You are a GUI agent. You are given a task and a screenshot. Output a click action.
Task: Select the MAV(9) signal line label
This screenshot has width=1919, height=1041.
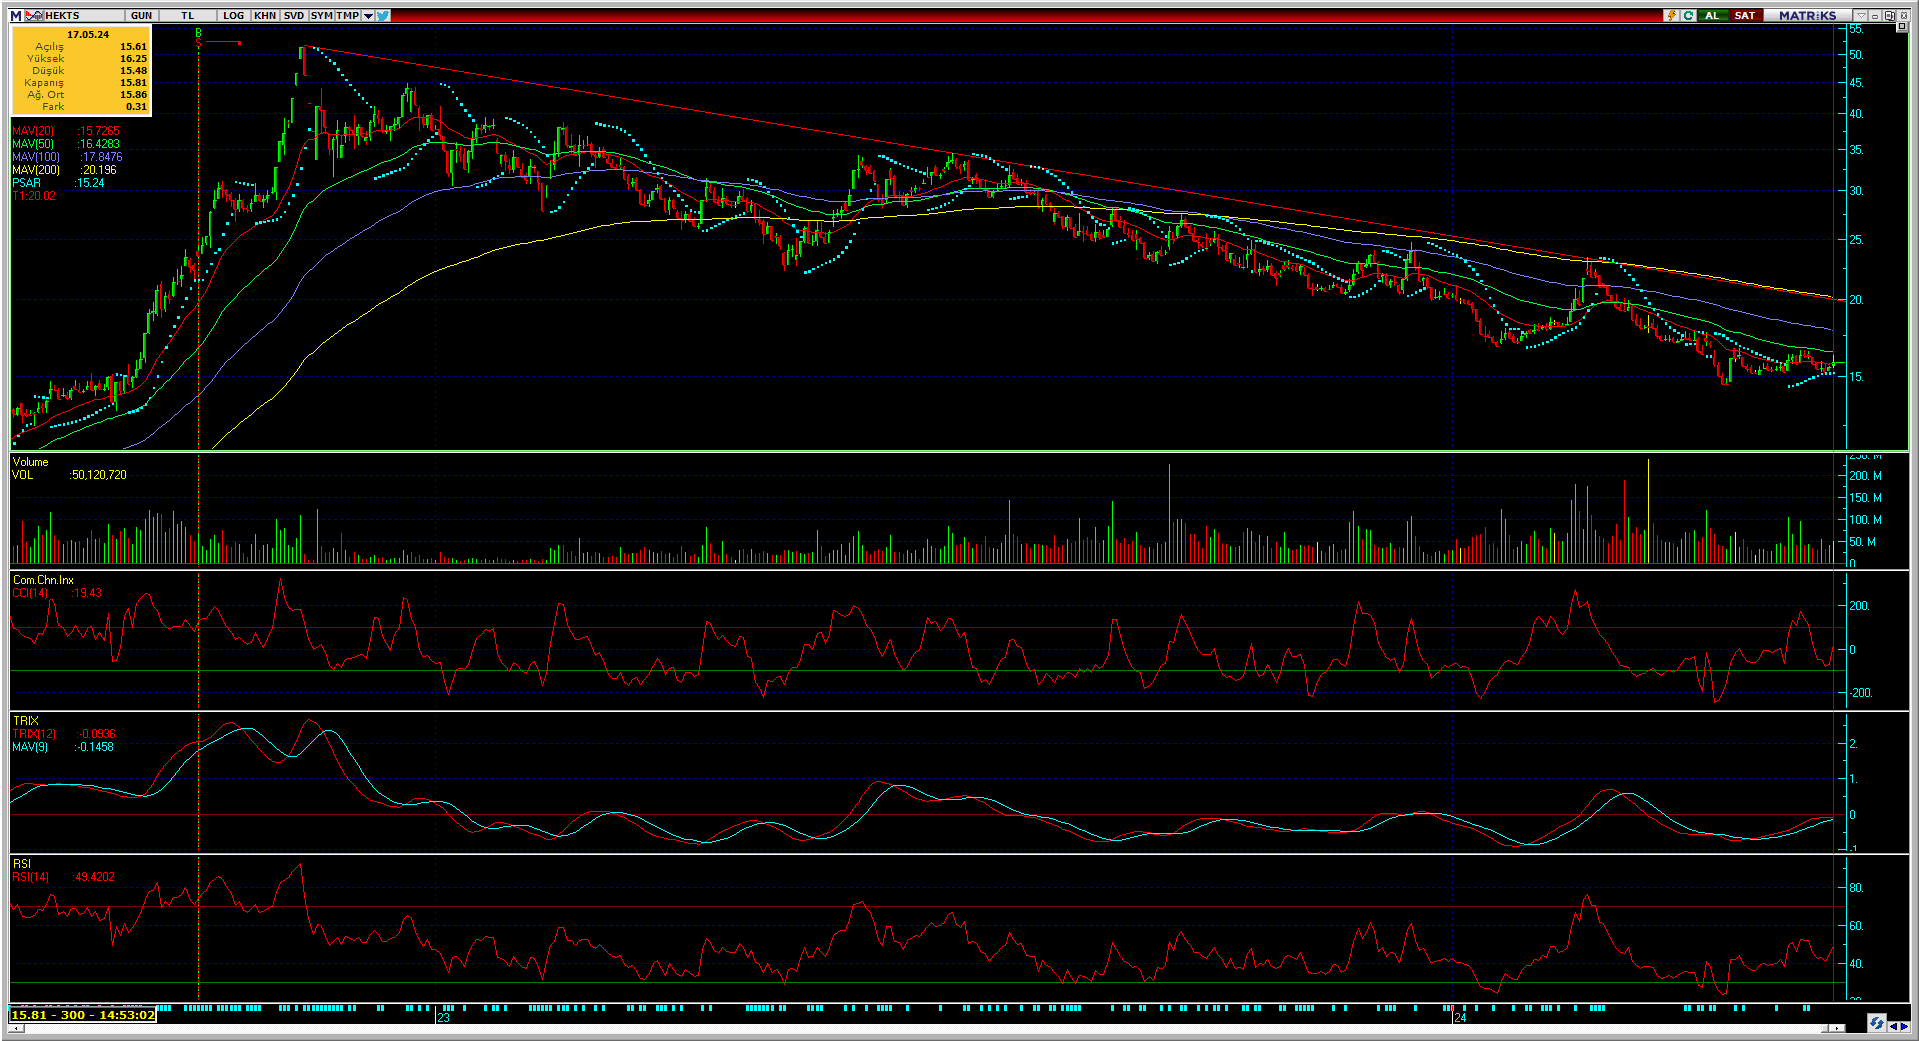pyautogui.click(x=30, y=747)
